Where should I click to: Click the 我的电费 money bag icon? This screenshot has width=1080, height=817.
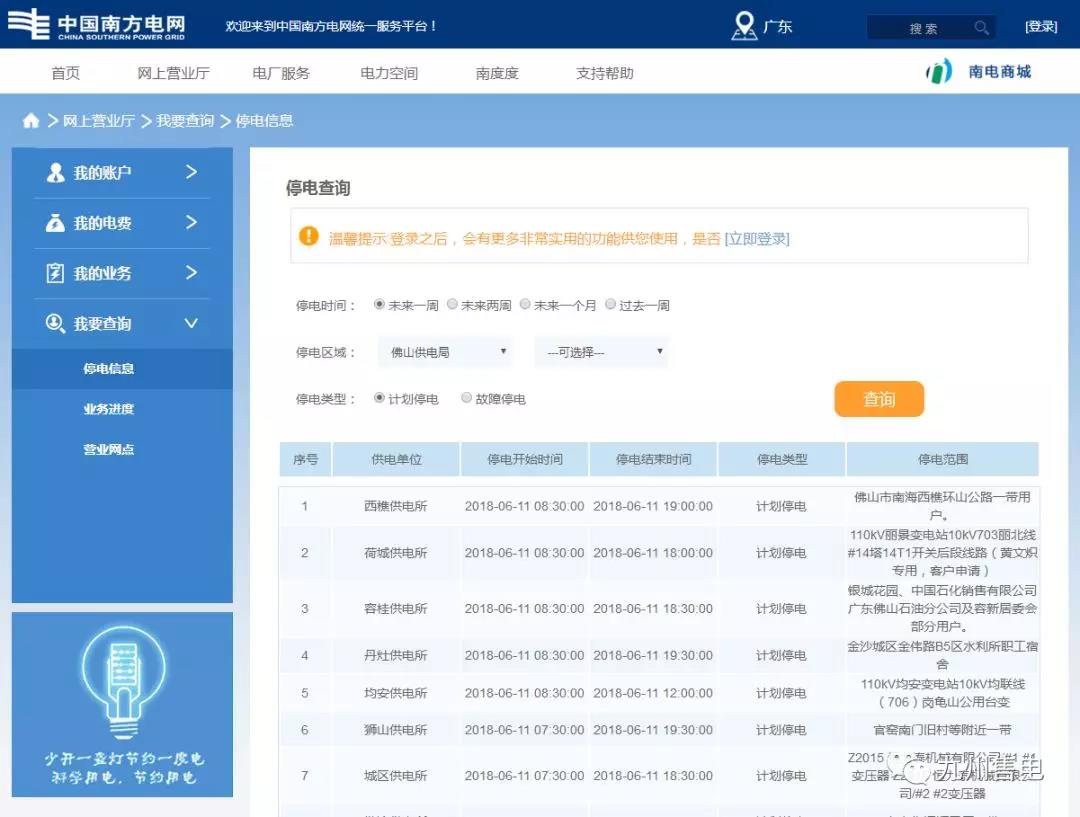click(56, 223)
